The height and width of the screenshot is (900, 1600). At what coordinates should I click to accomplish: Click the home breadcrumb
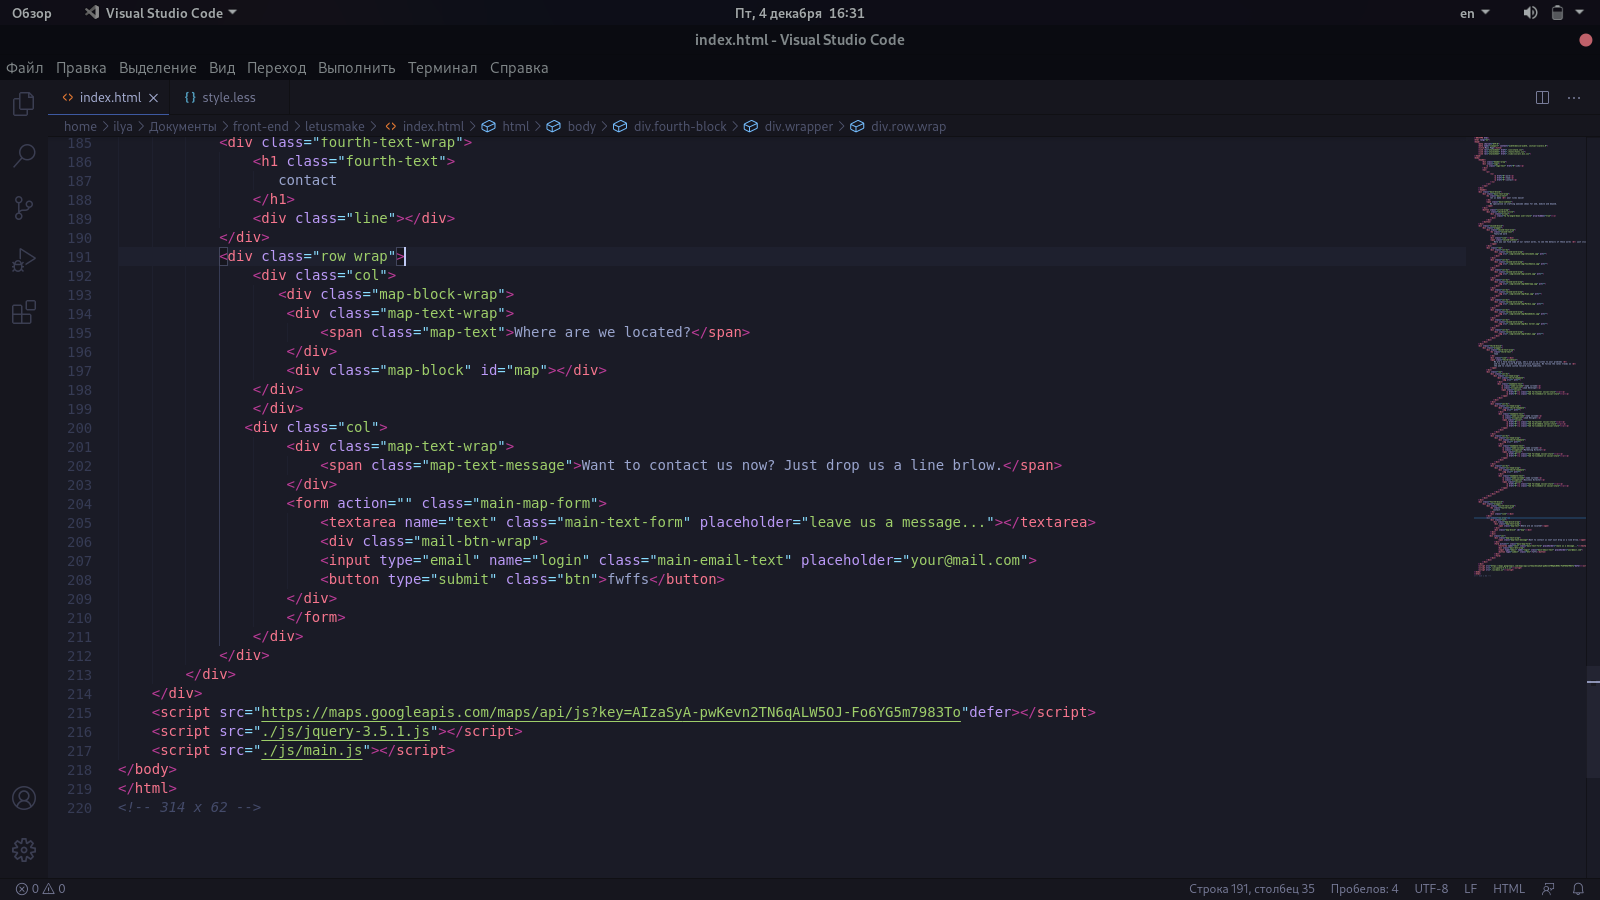[x=80, y=127]
